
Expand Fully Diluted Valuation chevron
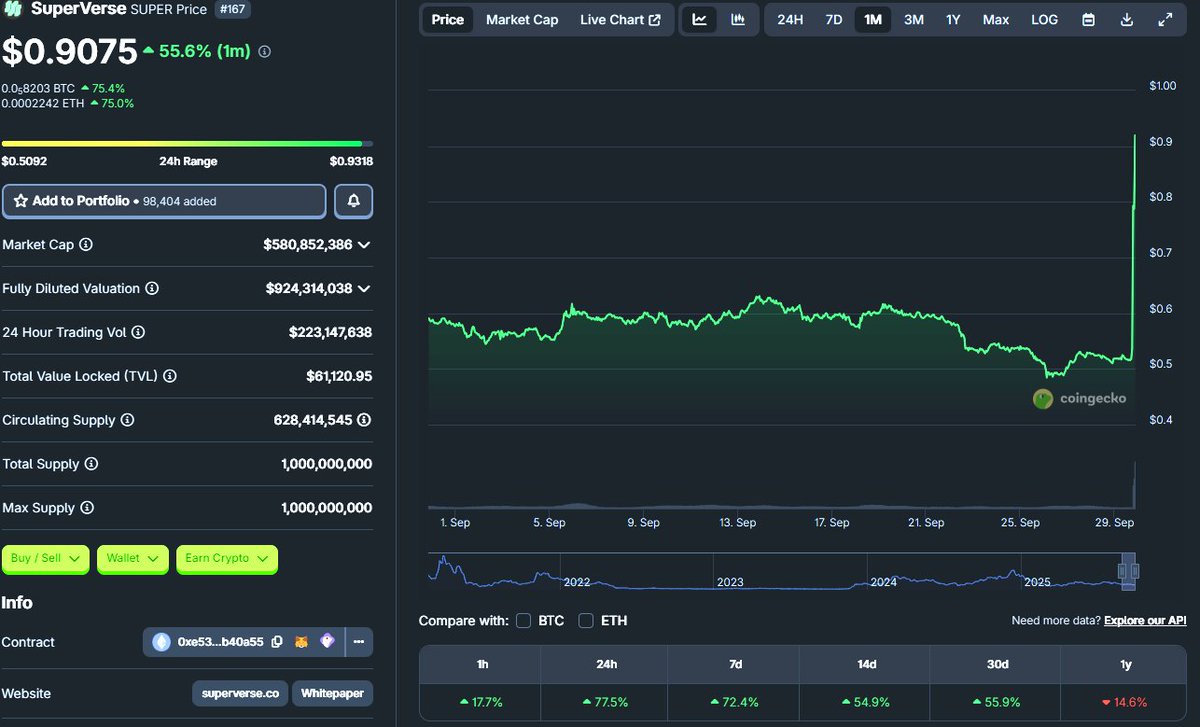pyautogui.click(x=364, y=289)
